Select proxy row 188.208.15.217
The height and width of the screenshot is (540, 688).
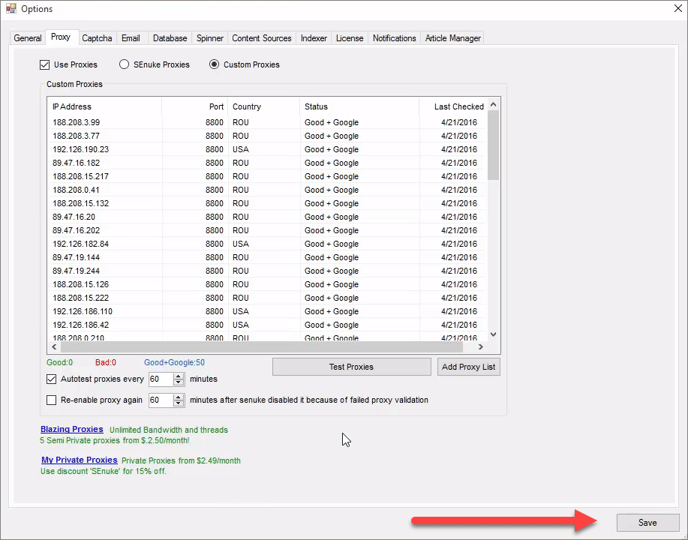click(268, 176)
